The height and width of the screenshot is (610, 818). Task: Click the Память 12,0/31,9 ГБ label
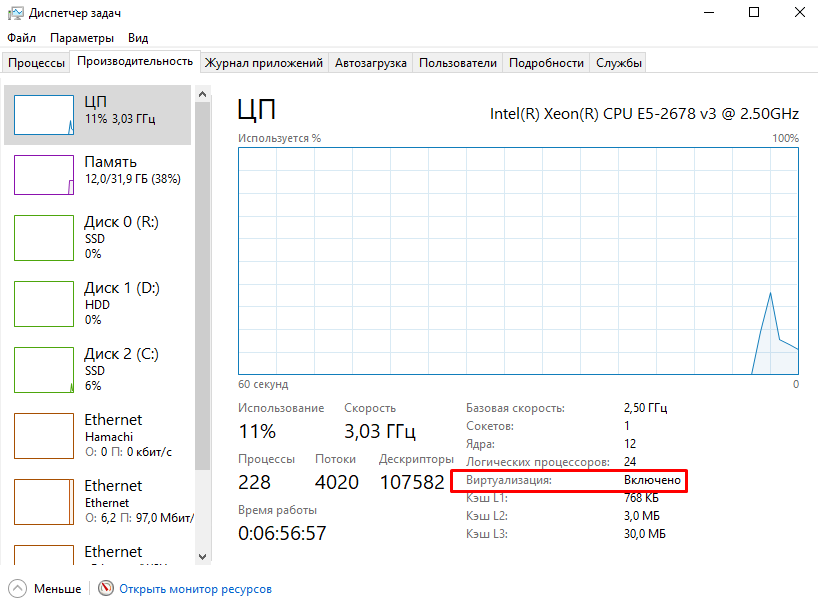coord(133,170)
